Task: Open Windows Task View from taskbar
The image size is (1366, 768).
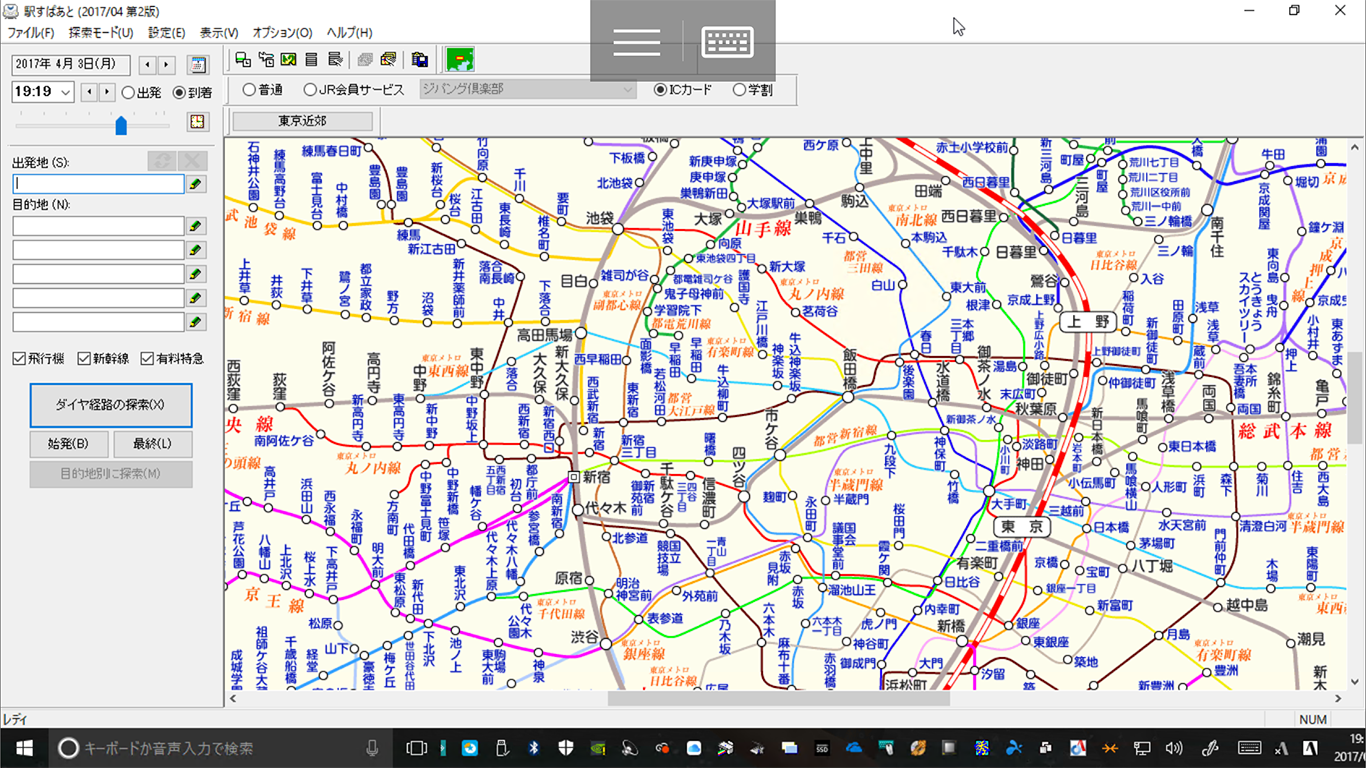Action: click(x=416, y=748)
